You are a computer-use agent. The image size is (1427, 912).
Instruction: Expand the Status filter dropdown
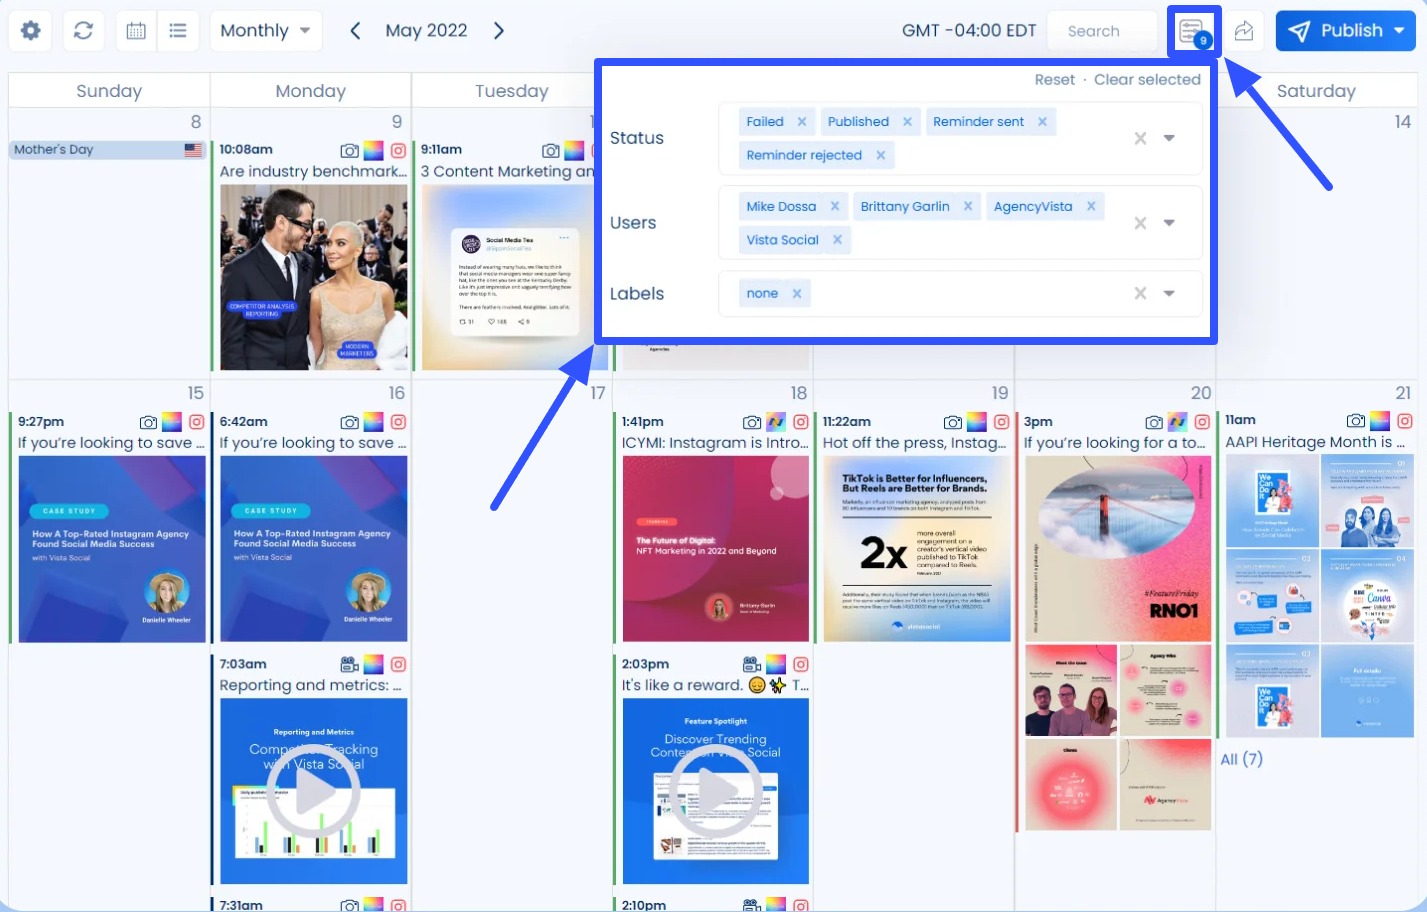point(1169,138)
